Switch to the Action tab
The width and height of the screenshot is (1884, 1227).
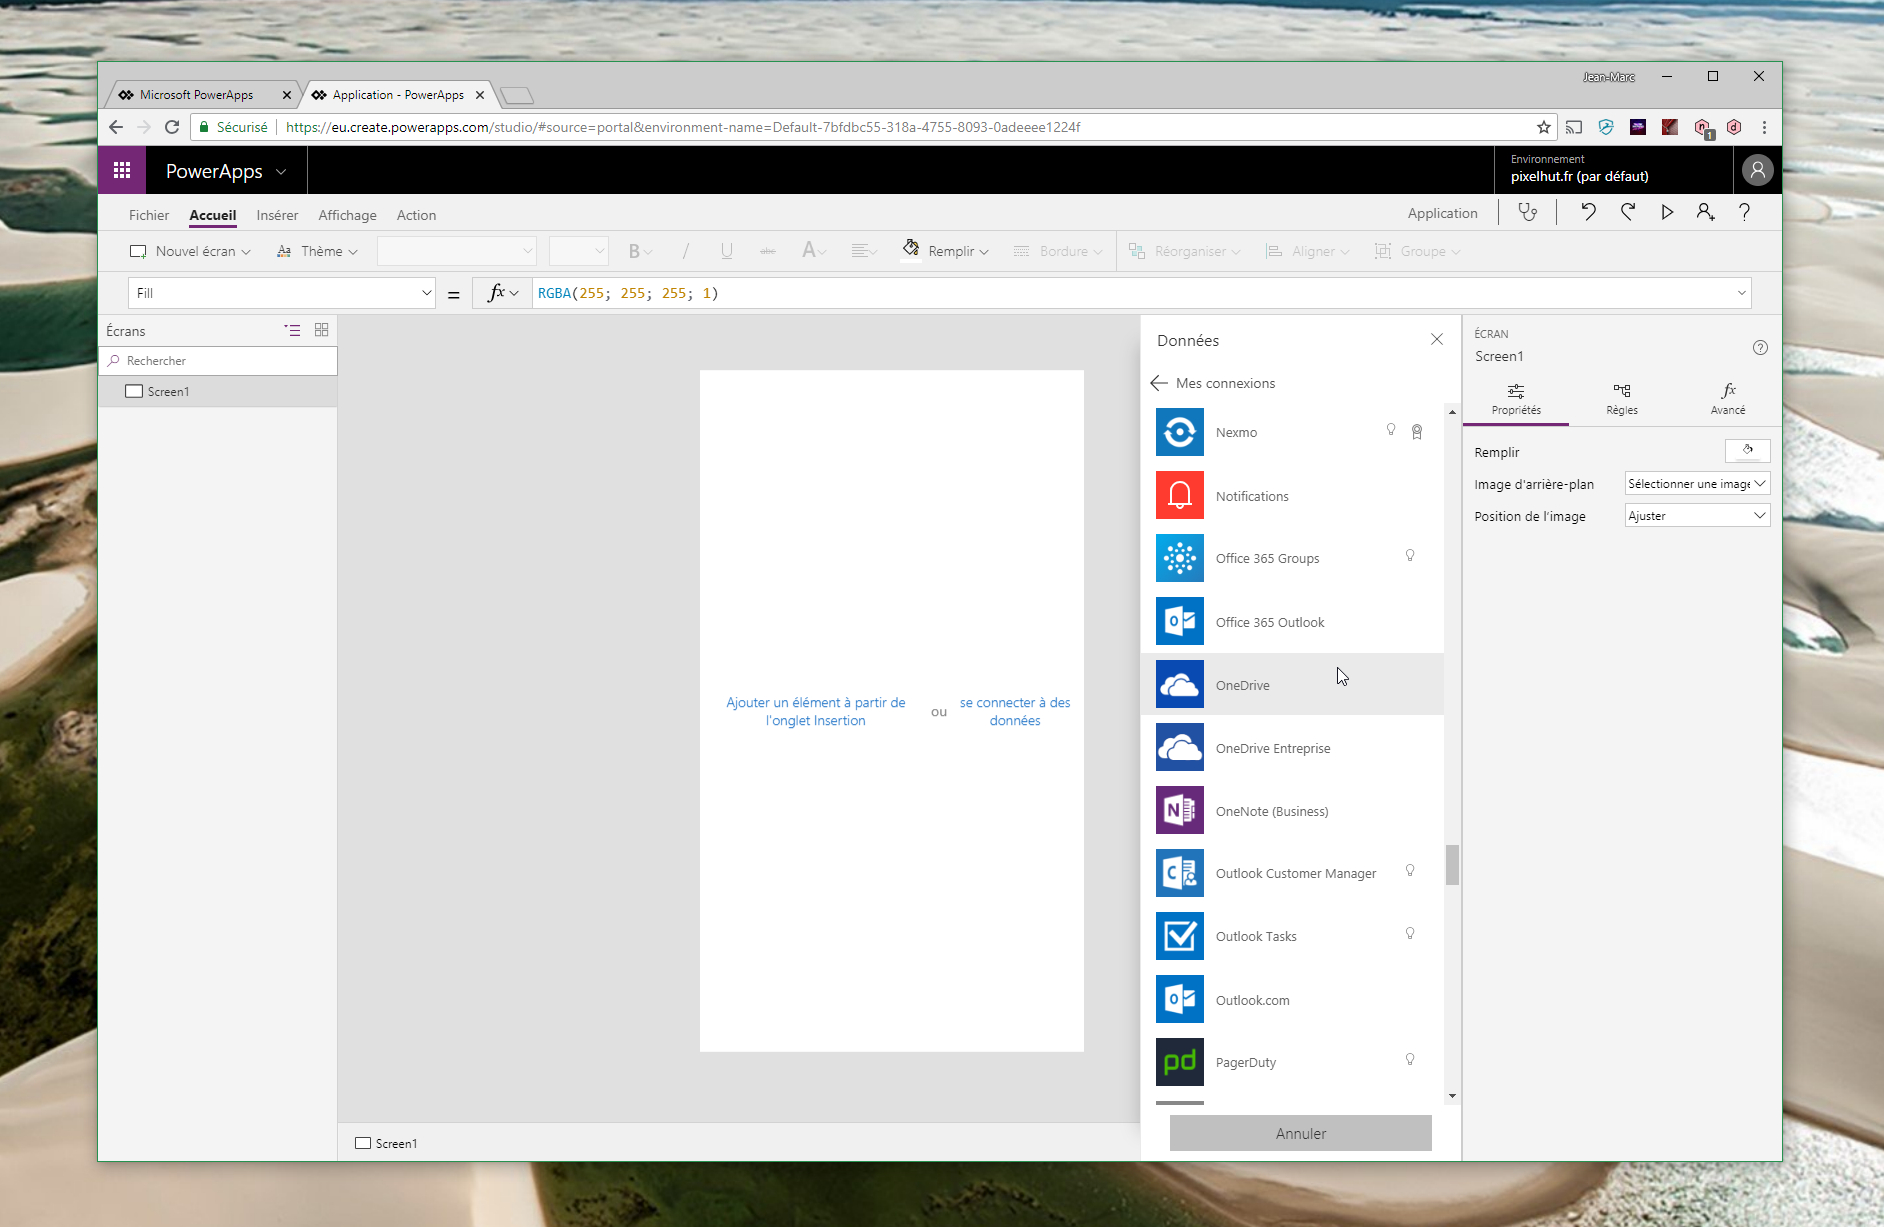[x=416, y=215]
